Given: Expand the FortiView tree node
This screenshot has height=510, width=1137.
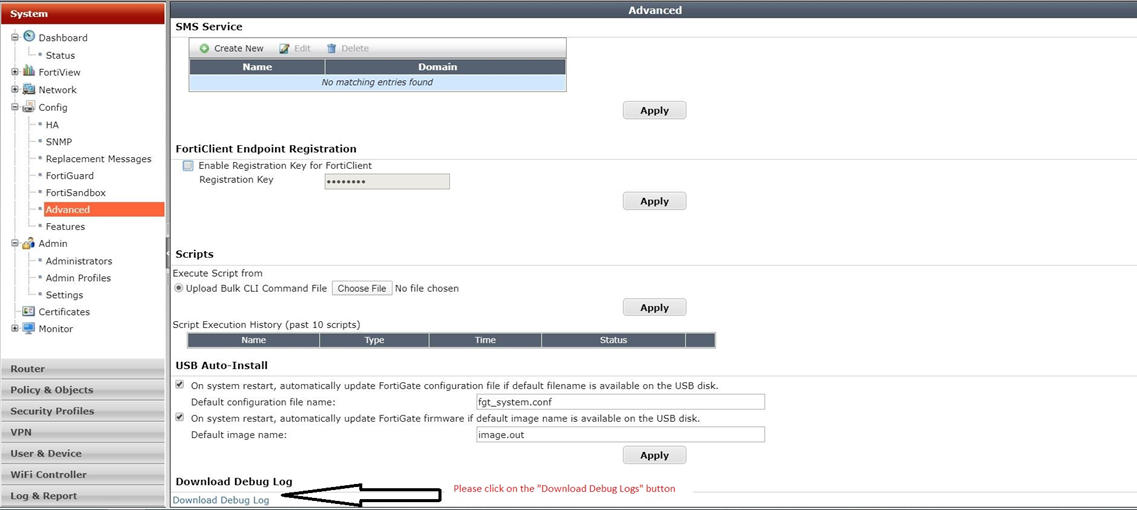Looking at the screenshot, I should coord(15,72).
